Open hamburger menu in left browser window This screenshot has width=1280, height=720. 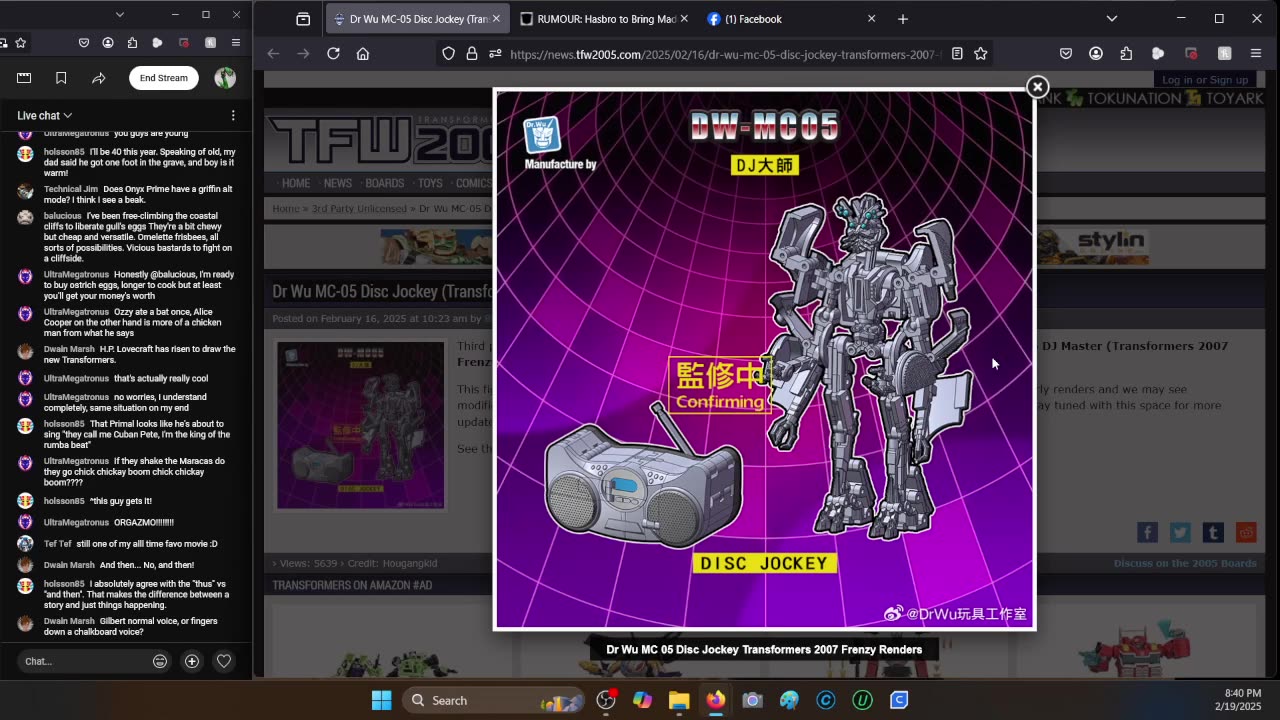click(x=236, y=43)
